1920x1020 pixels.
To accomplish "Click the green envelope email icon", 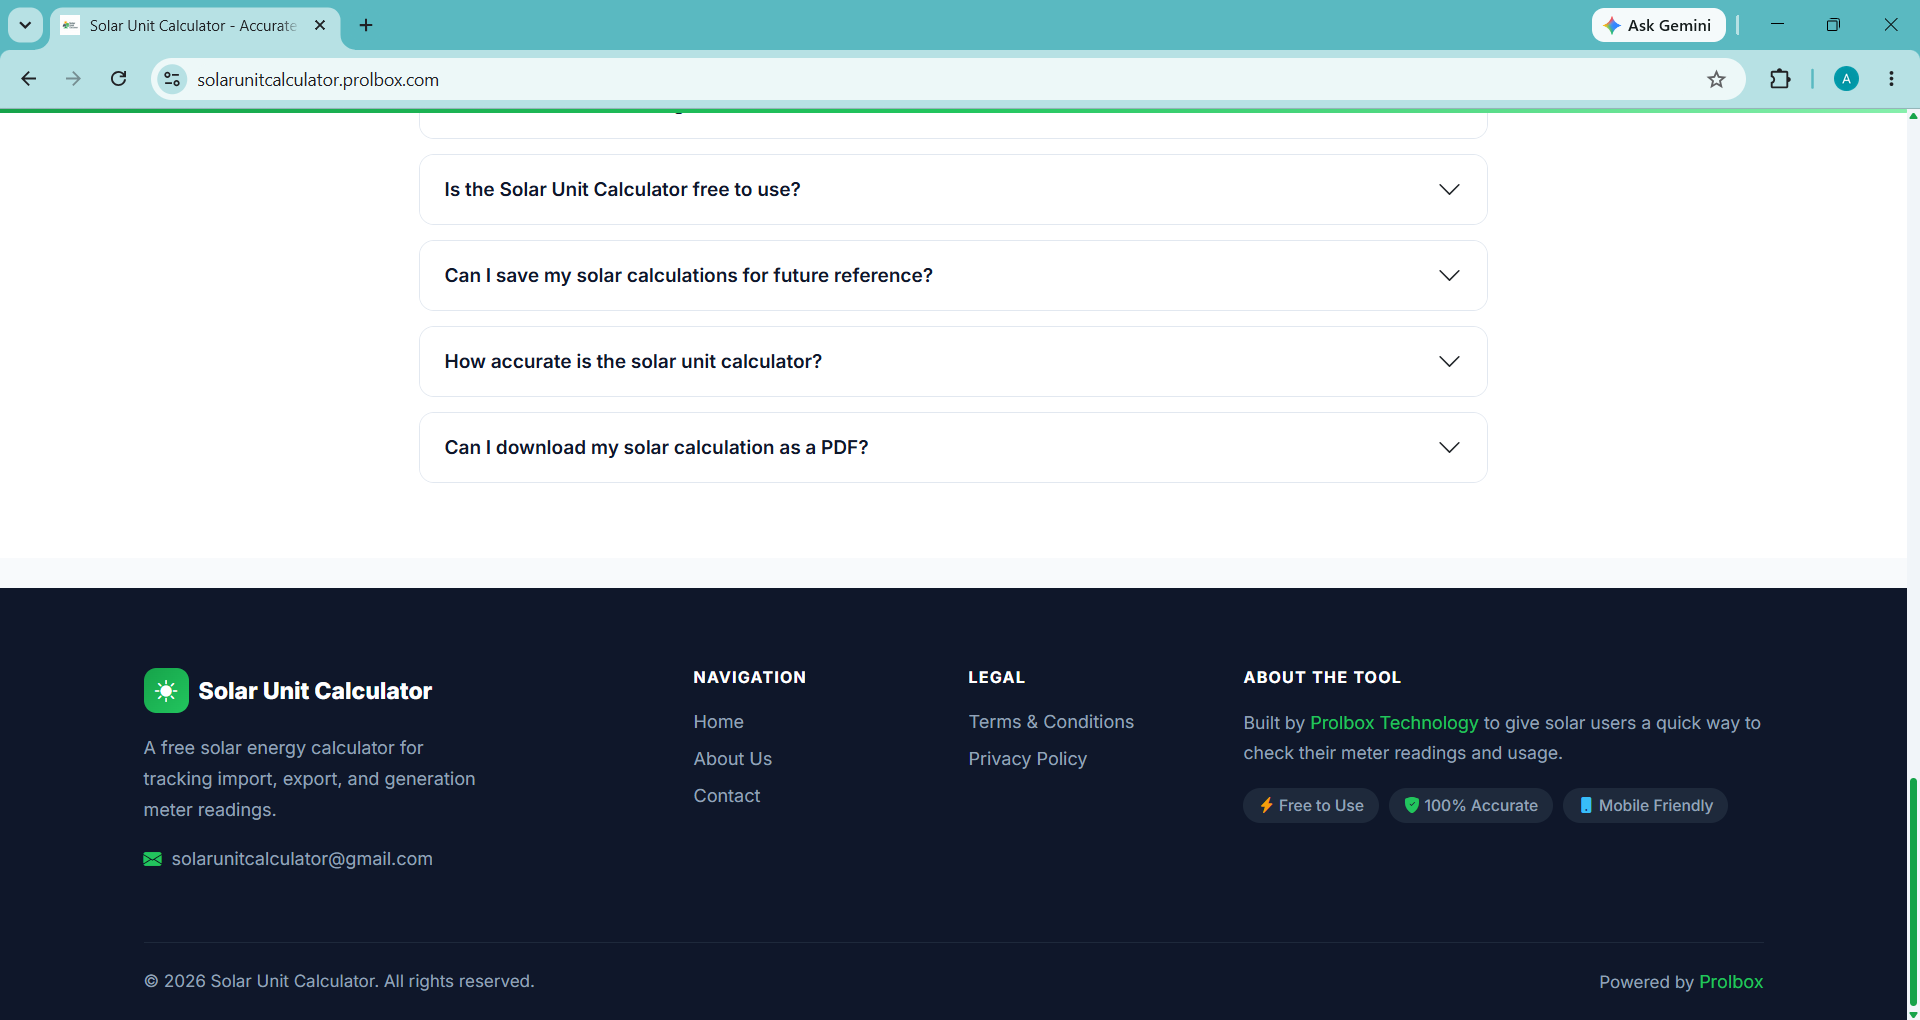I will pyautogui.click(x=152, y=859).
